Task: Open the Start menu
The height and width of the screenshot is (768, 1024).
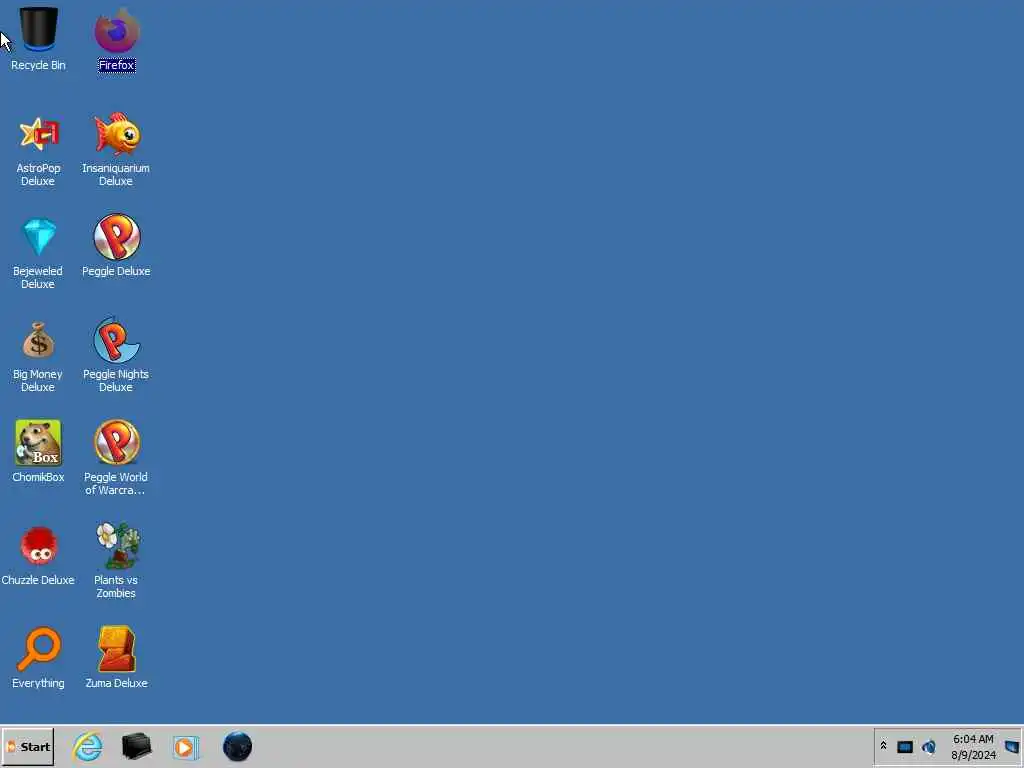Action: coord(28,746)
